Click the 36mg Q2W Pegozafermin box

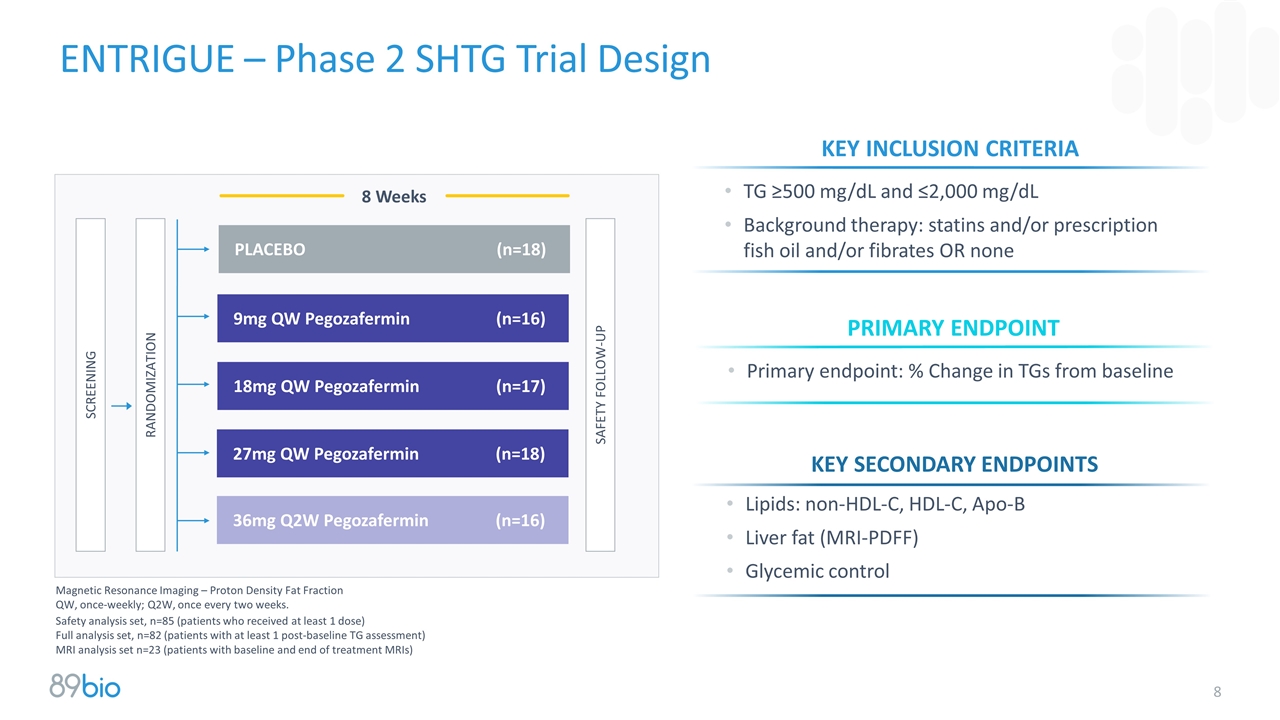393,520
